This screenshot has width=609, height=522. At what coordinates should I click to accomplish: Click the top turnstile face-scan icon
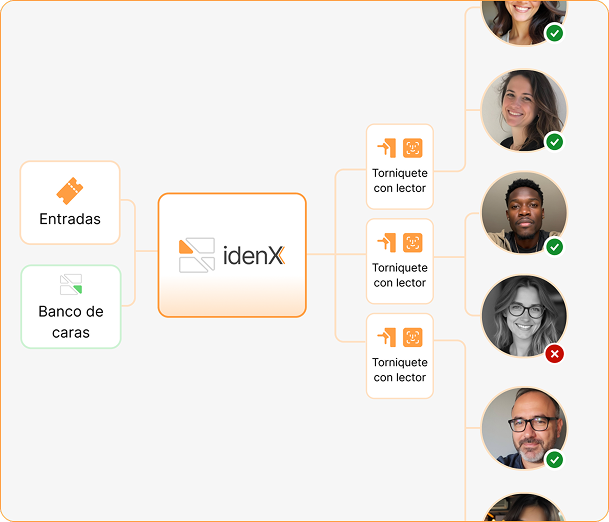click(x=413, y=148)
